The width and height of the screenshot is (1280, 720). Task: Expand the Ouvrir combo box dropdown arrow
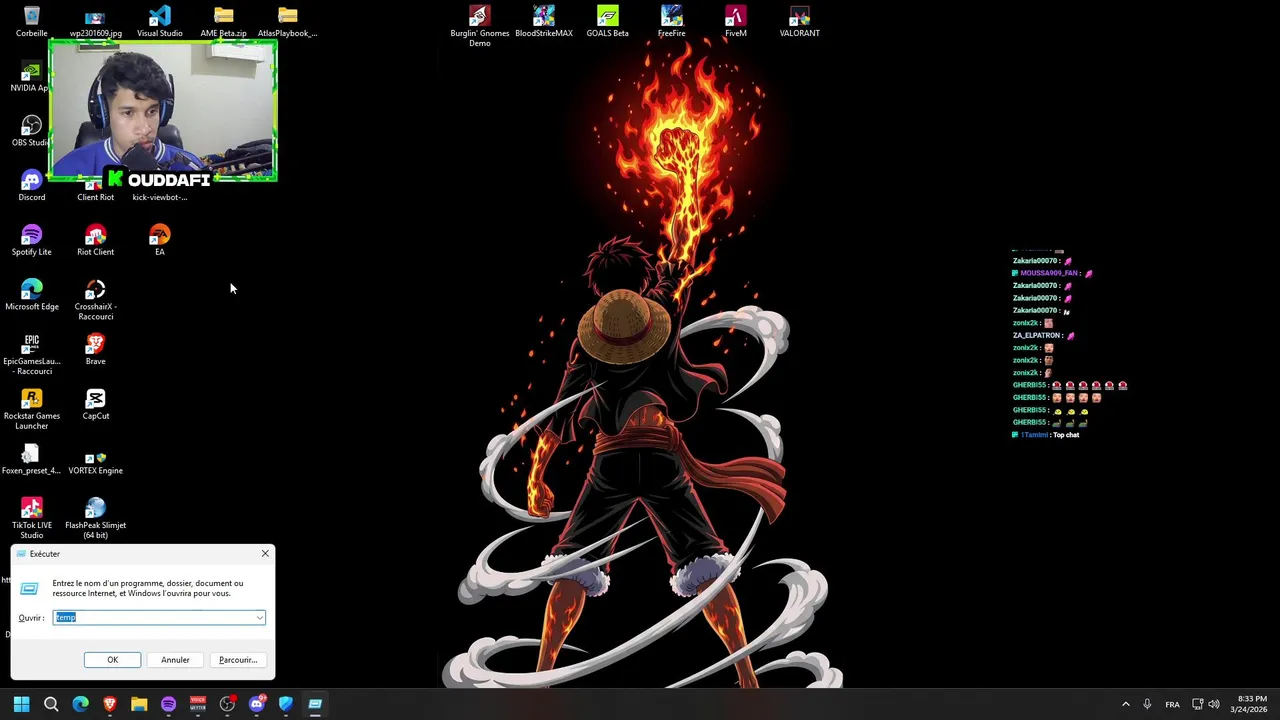(260, 617)
